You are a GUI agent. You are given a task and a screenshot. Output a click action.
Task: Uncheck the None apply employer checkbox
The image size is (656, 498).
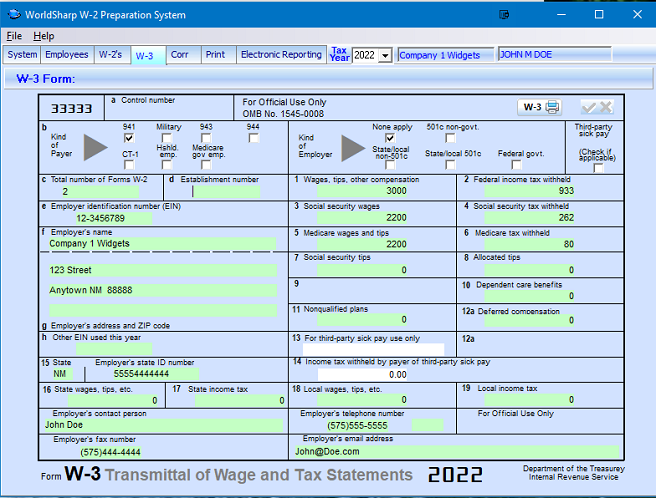[x=390, y=138]
